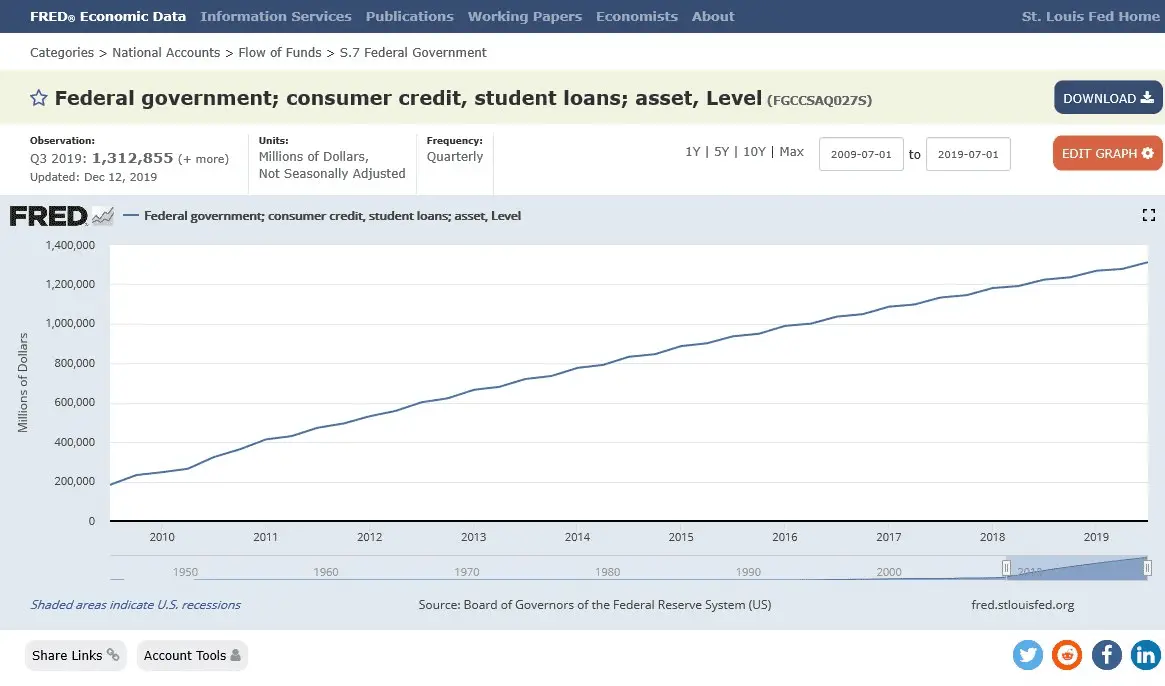
Task: Click the fred.stlouisfed.org source text
Action: (1022, 605)
